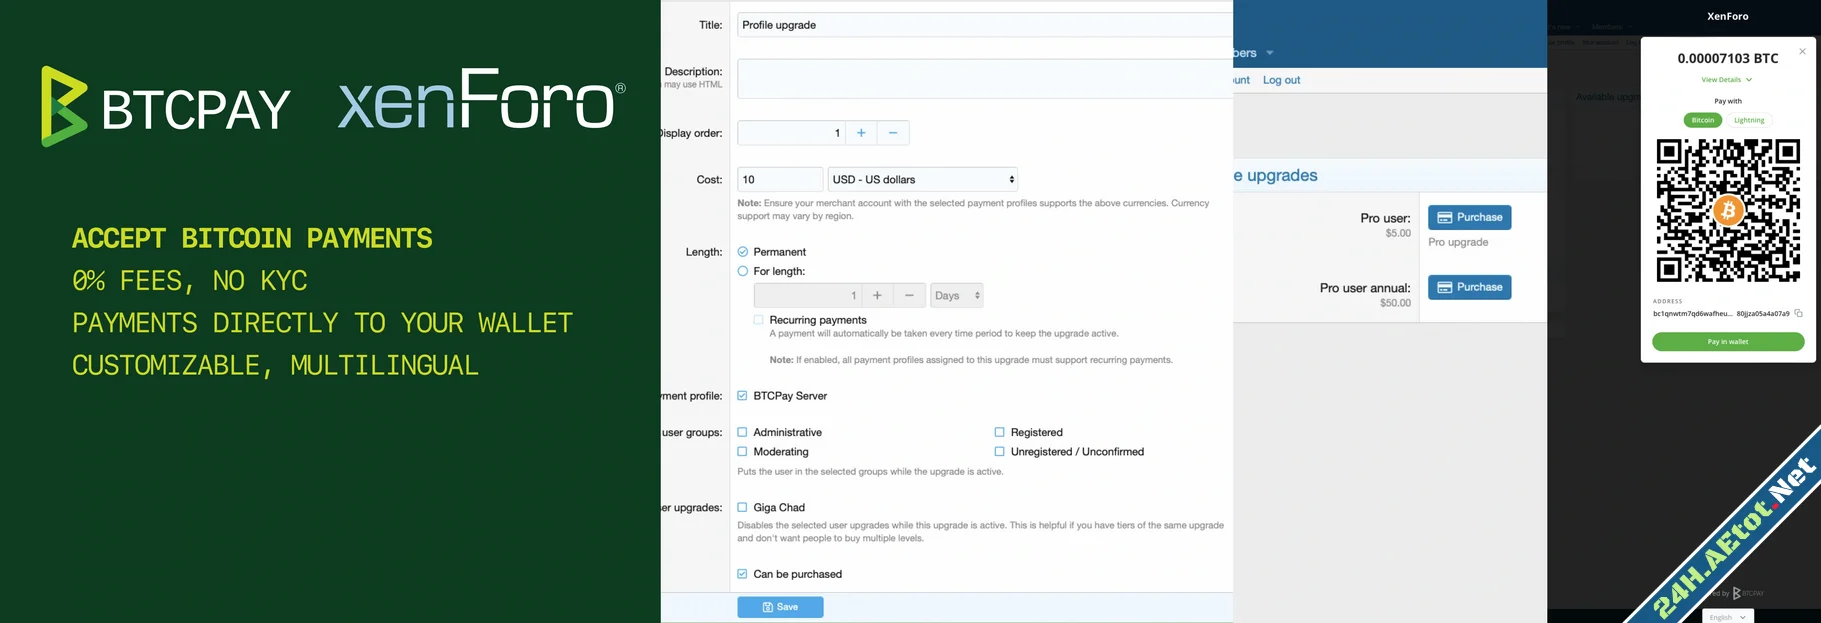Increase the Display order with the plus button
Image resolution: width=1821 pixels, height=623 pixels.
[x=861, y=133]
